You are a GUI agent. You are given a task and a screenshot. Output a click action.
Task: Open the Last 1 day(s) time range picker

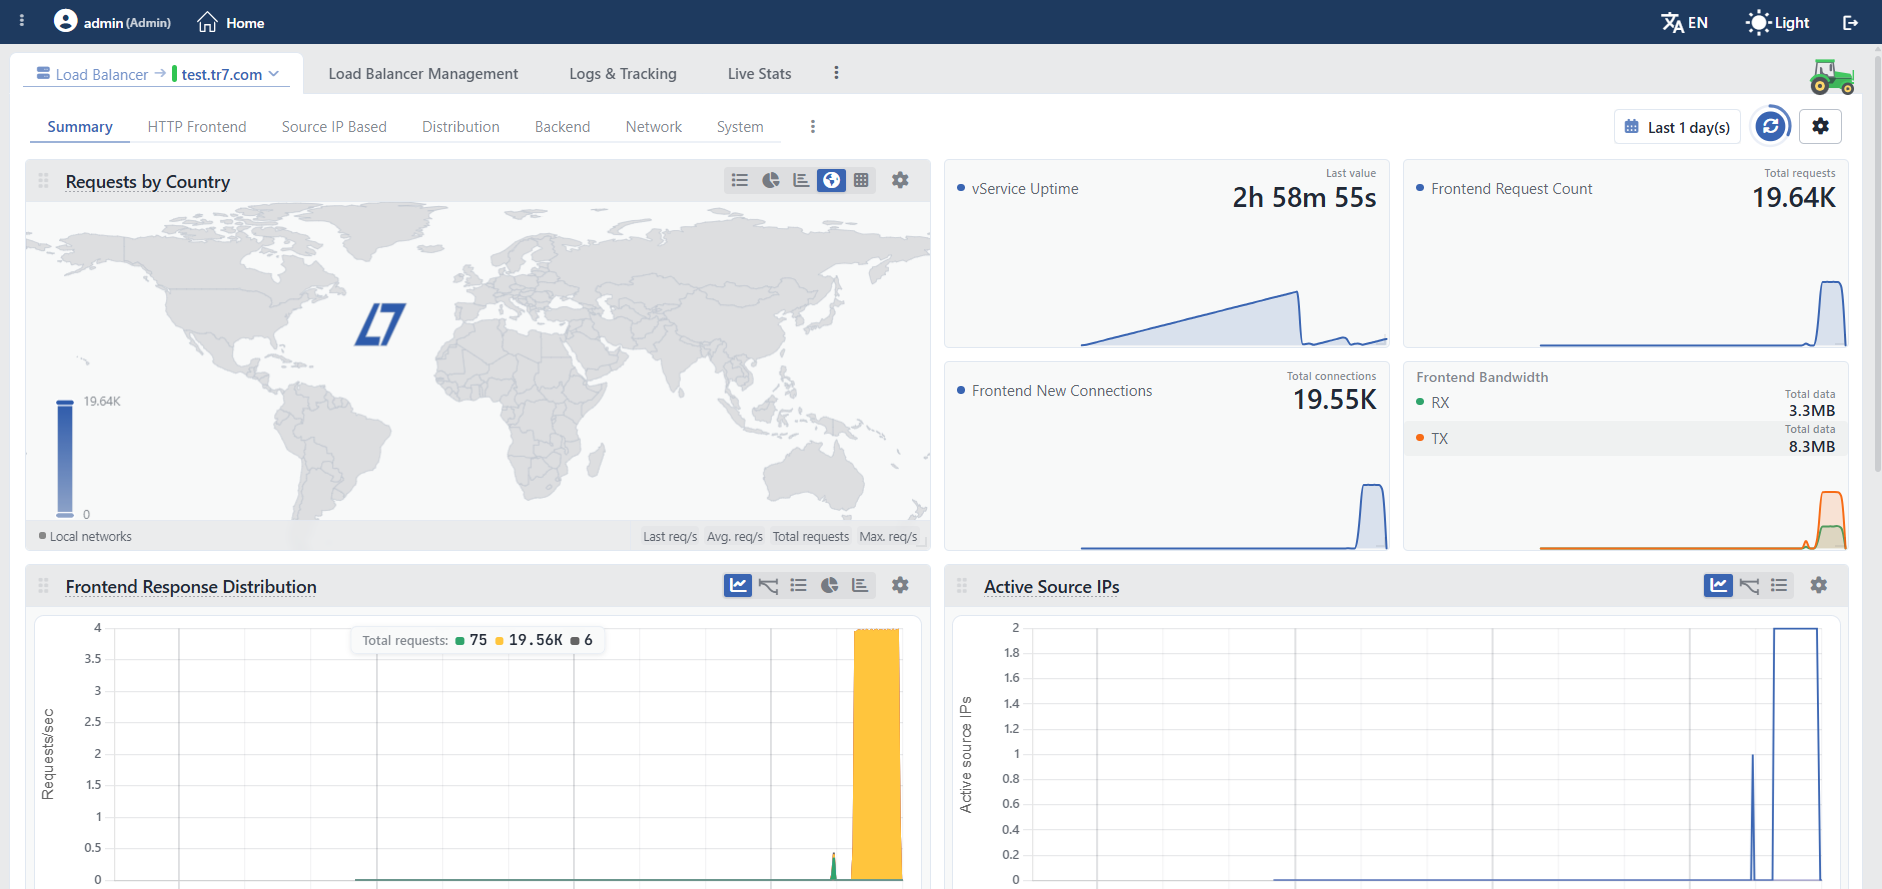(x=1677, y=127)
